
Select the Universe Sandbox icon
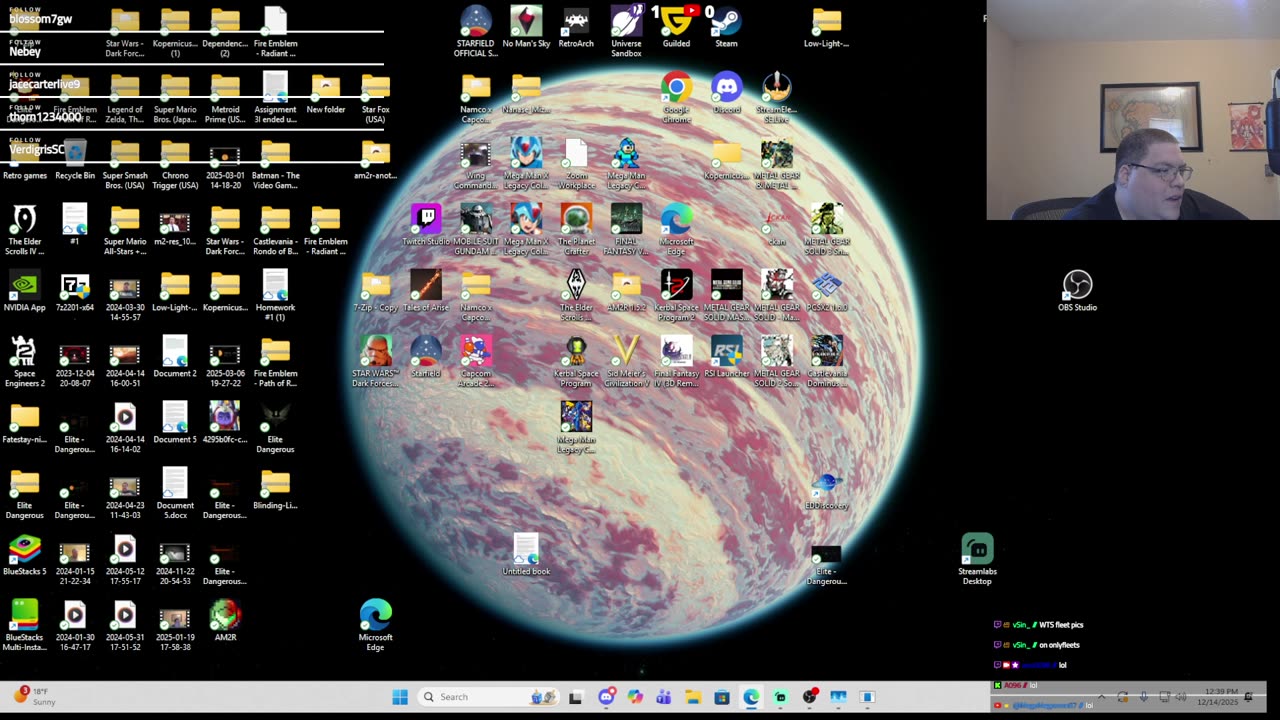[x=626, y=22]
